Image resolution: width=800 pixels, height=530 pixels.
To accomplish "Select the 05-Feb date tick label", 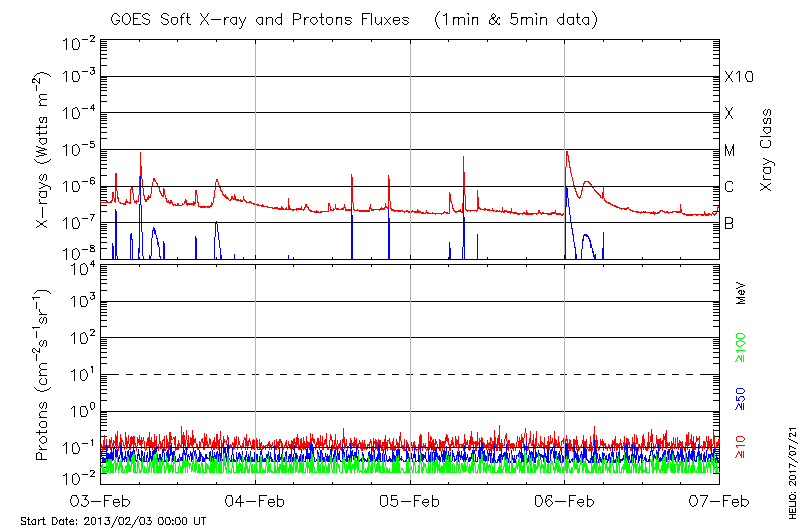I will (410, 501).
